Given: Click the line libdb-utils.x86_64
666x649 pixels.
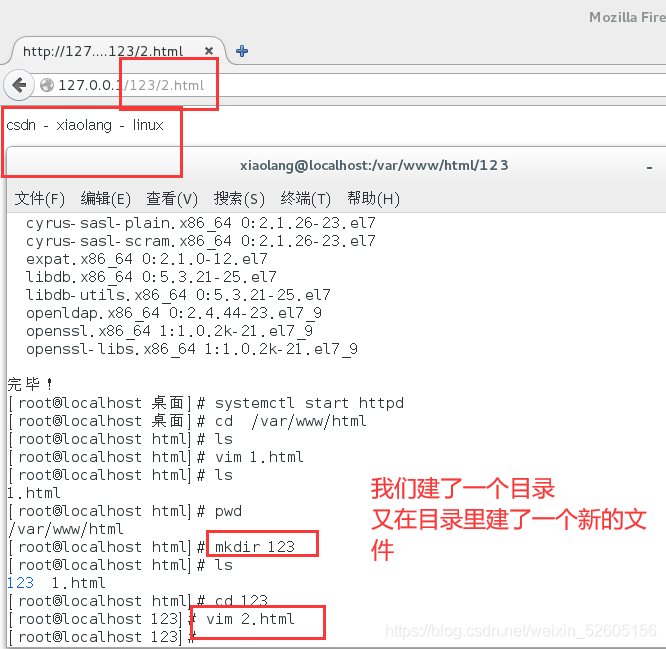Looking at the screenshot, I should tap(178, 295).
